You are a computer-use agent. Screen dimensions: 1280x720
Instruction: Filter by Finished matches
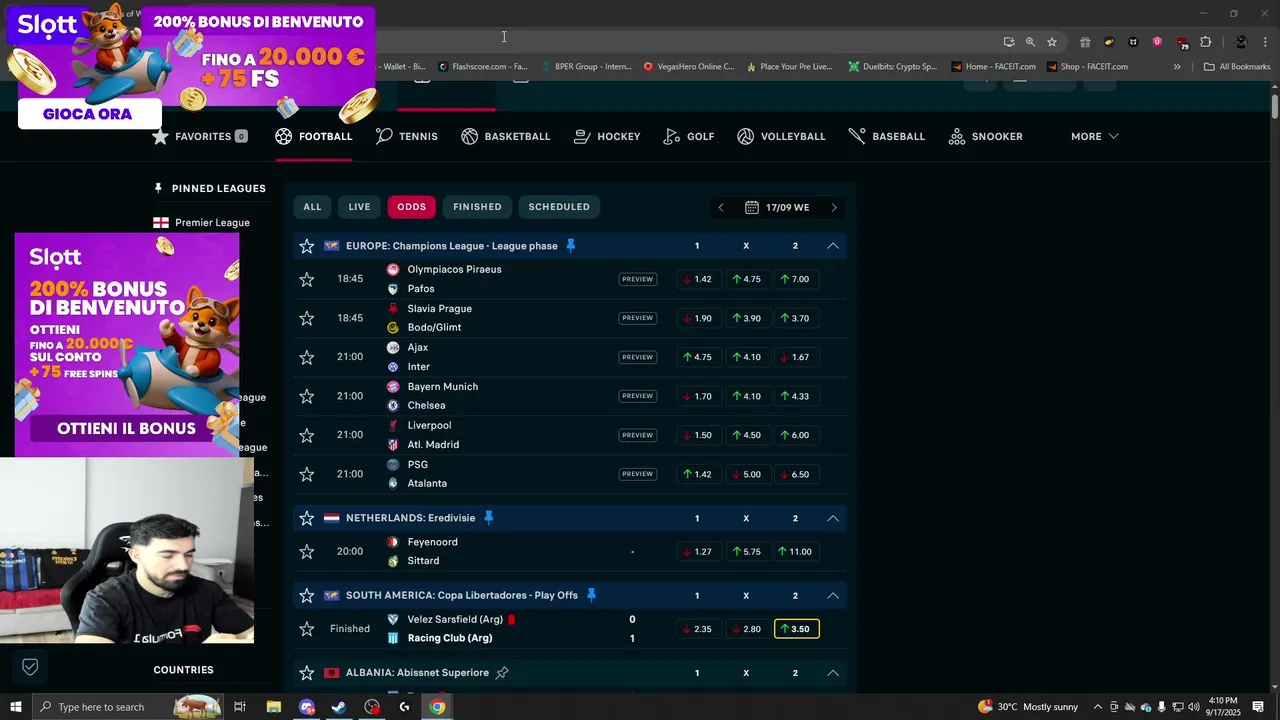[x=477, y=207]
